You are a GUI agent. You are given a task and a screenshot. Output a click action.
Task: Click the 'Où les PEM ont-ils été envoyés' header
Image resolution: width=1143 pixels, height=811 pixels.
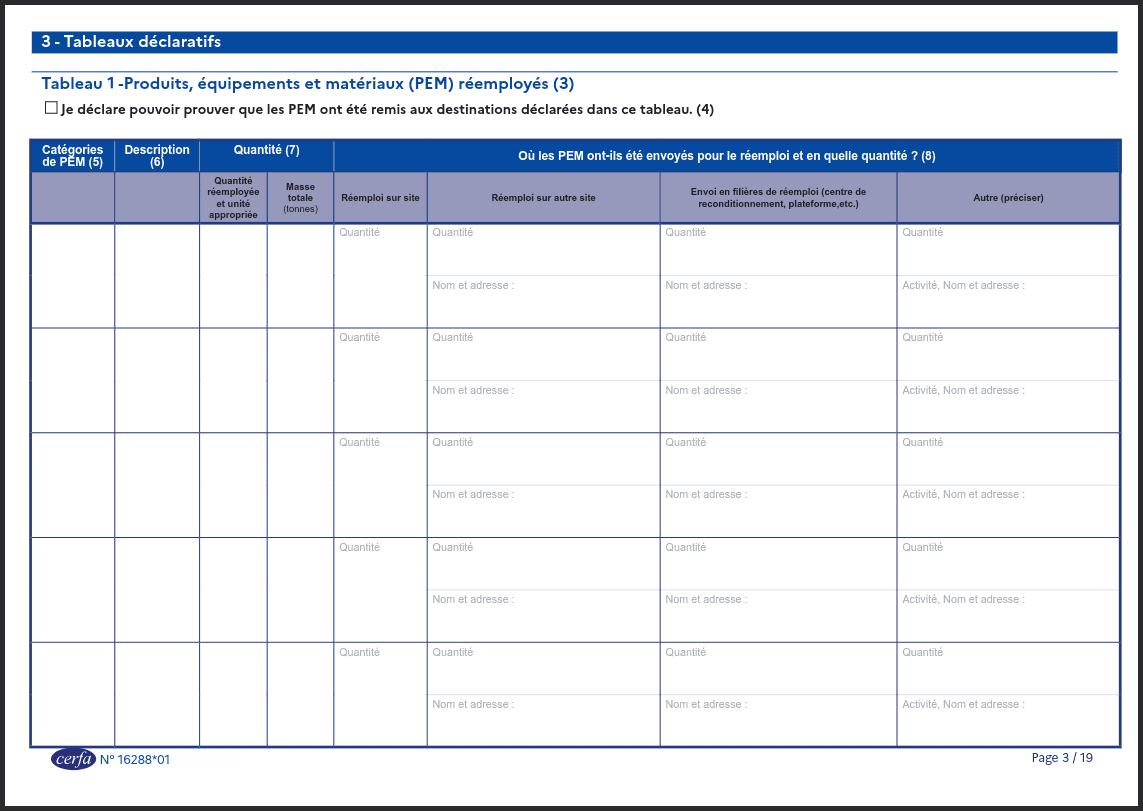(727, 156)
